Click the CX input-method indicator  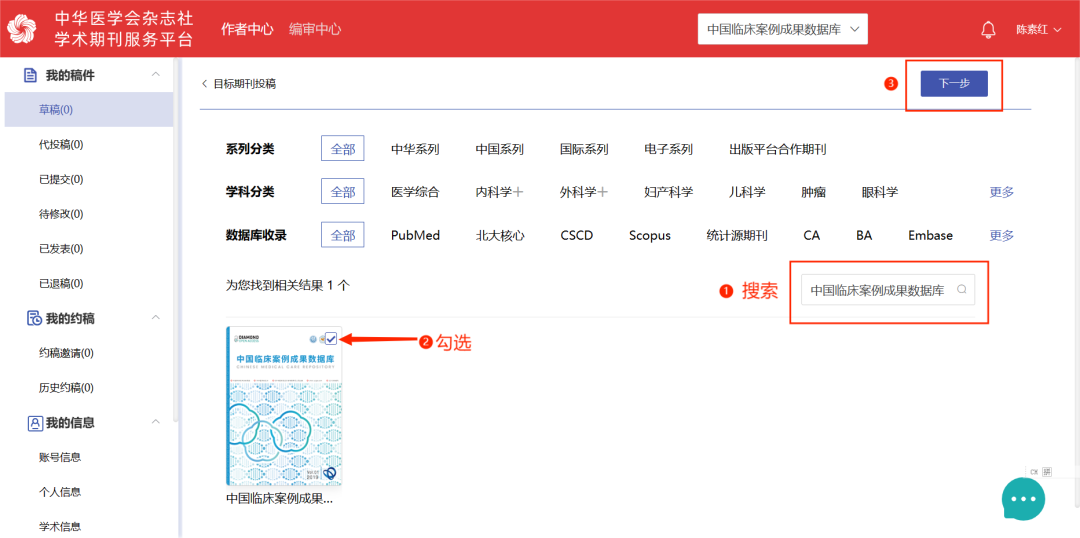[x=1034, y=472]
